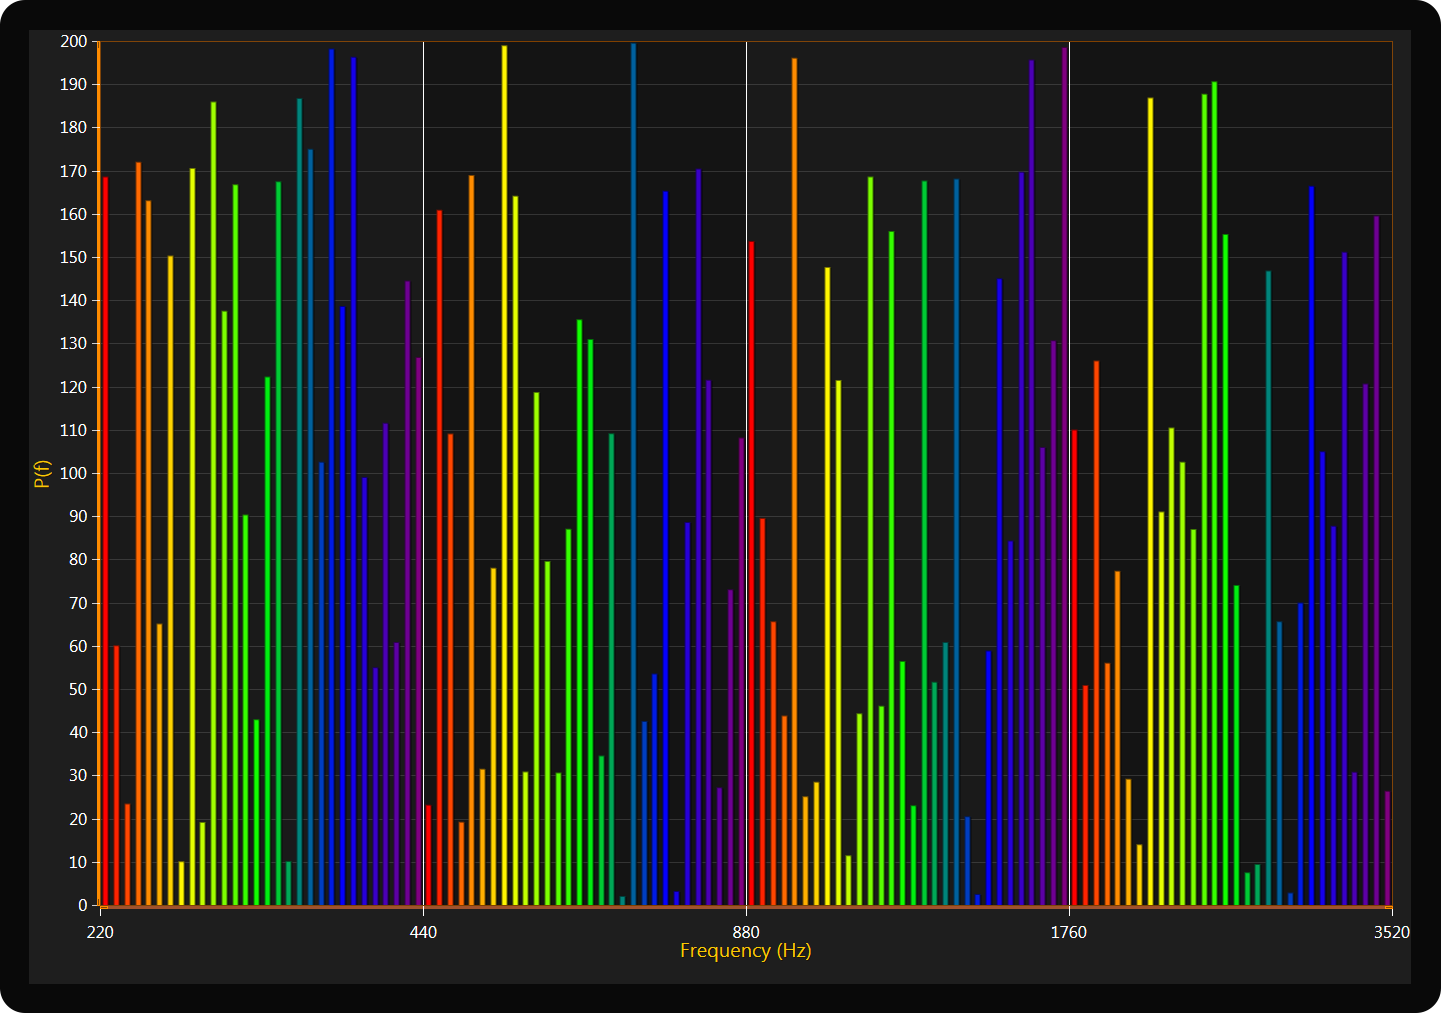Click the 200 label on the y-axis
Screen dimensions: 1441x1013
(x=74, y=42)
